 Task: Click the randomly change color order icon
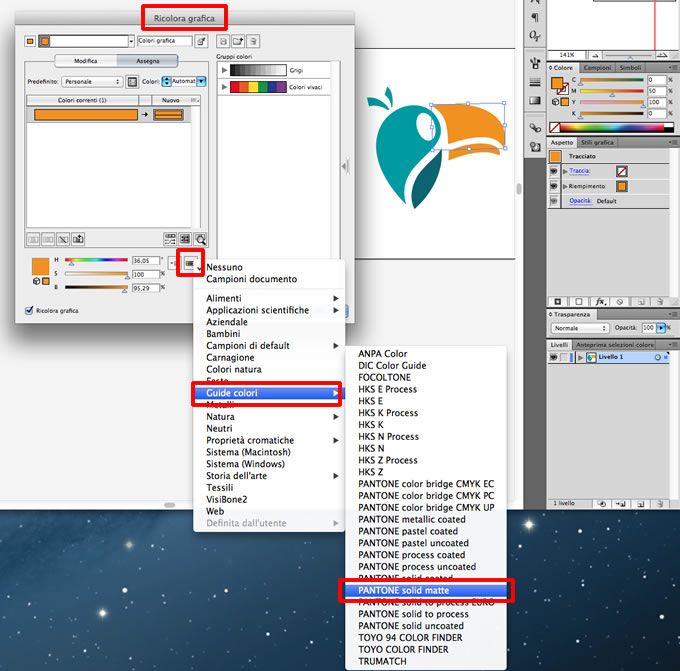(170, 239)
